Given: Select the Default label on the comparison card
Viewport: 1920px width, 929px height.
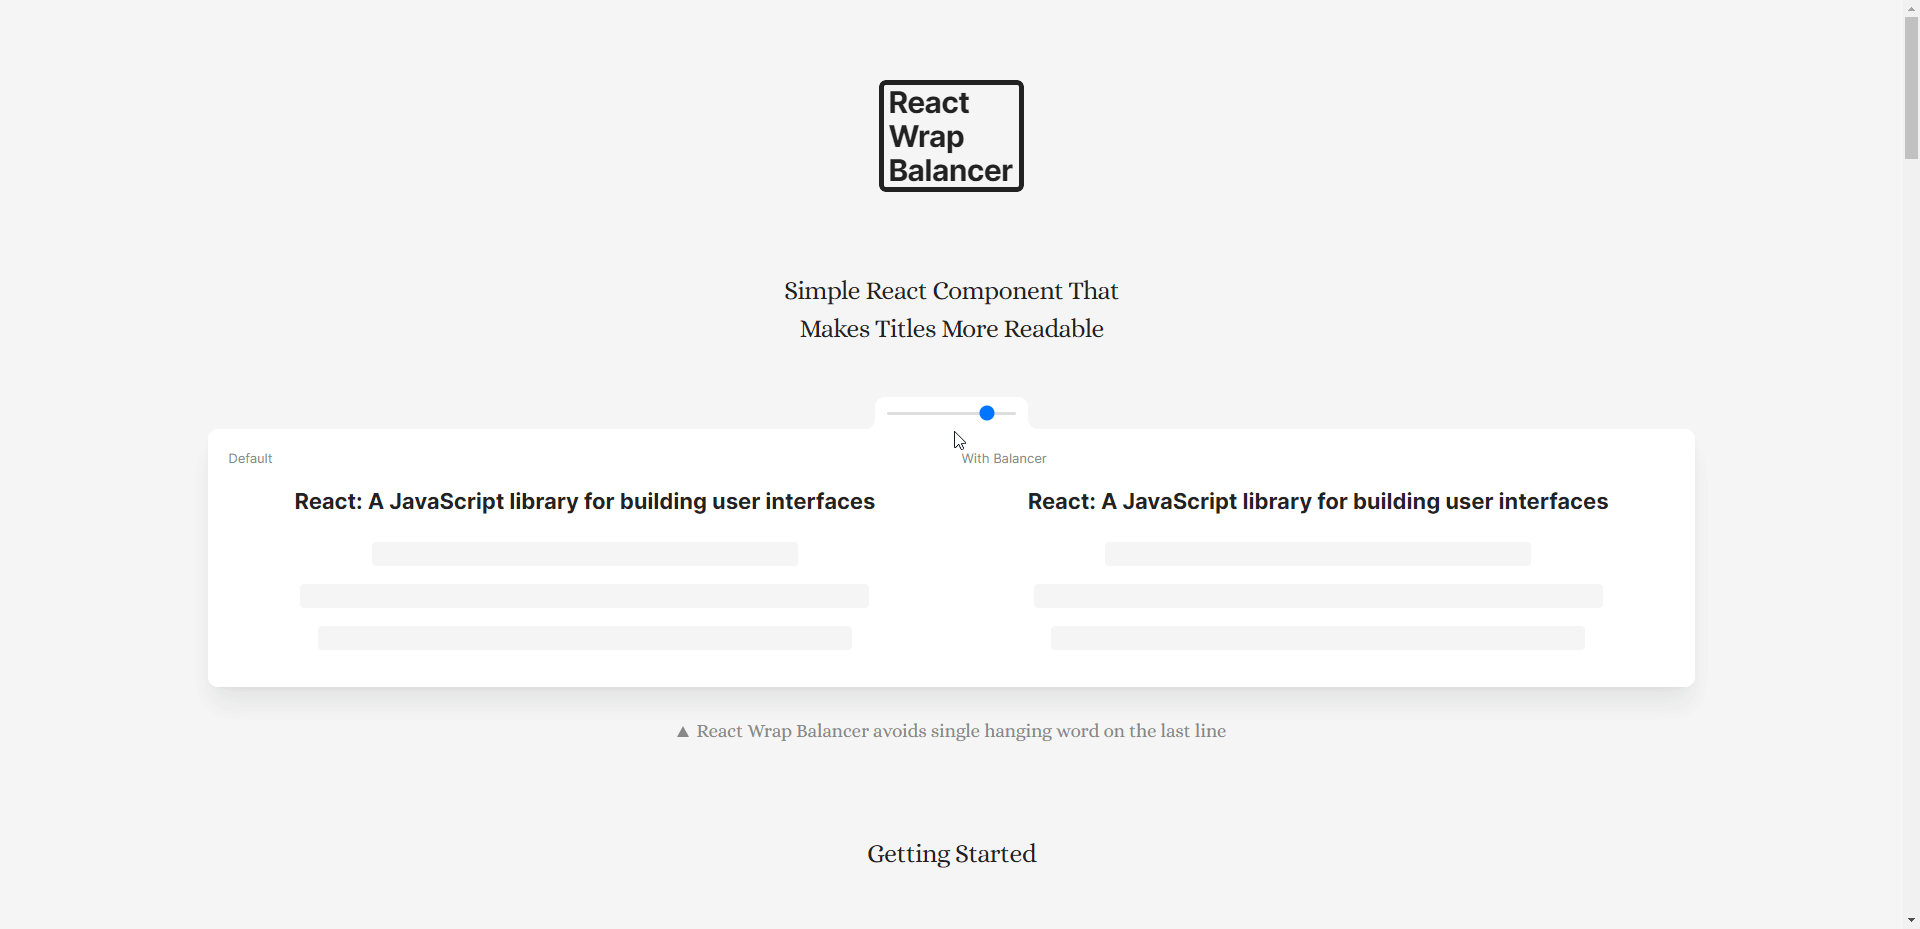Looking at the screenshot, I should coord(250,458).
